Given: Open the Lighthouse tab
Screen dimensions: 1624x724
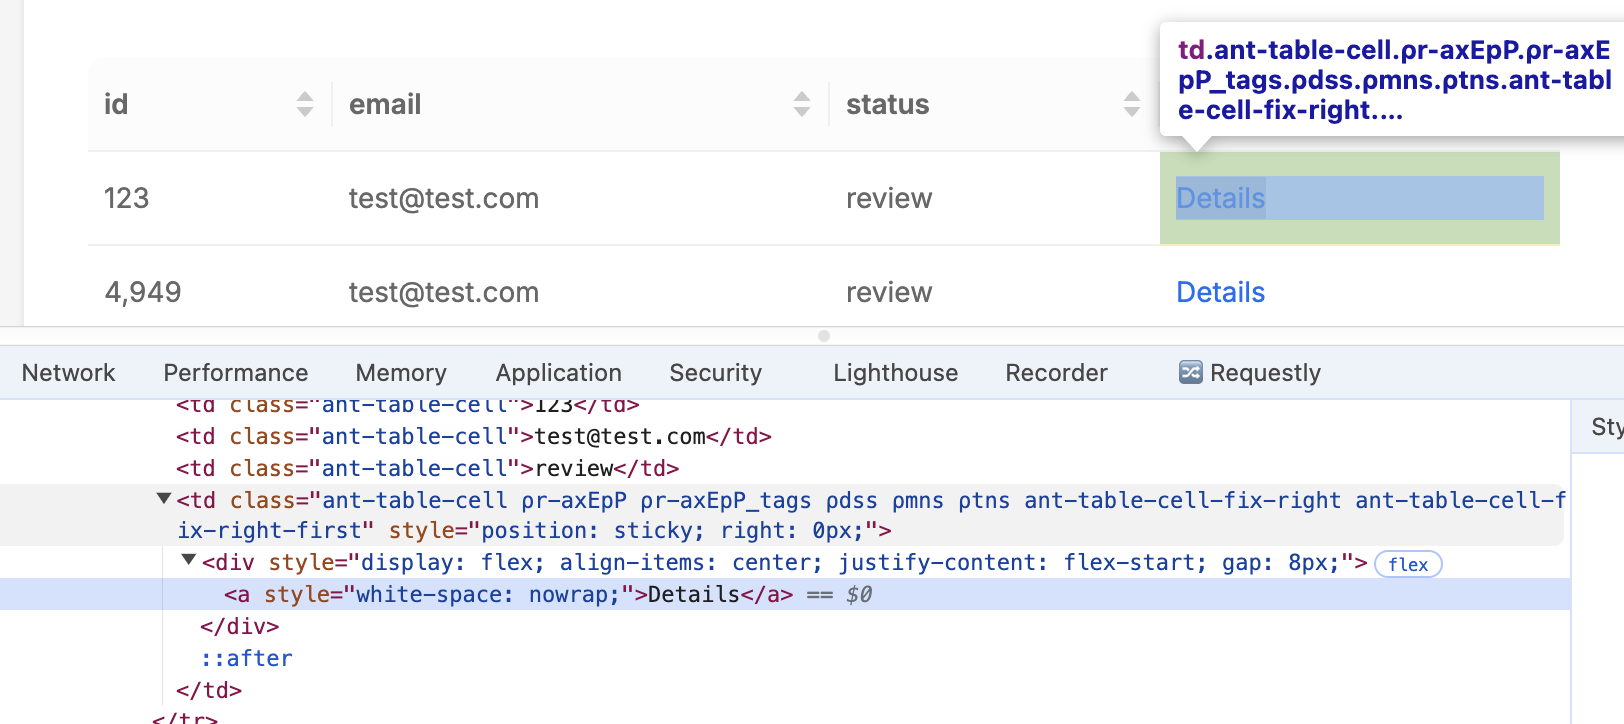Looking at the screenshot, I should (x=895, y=373).
